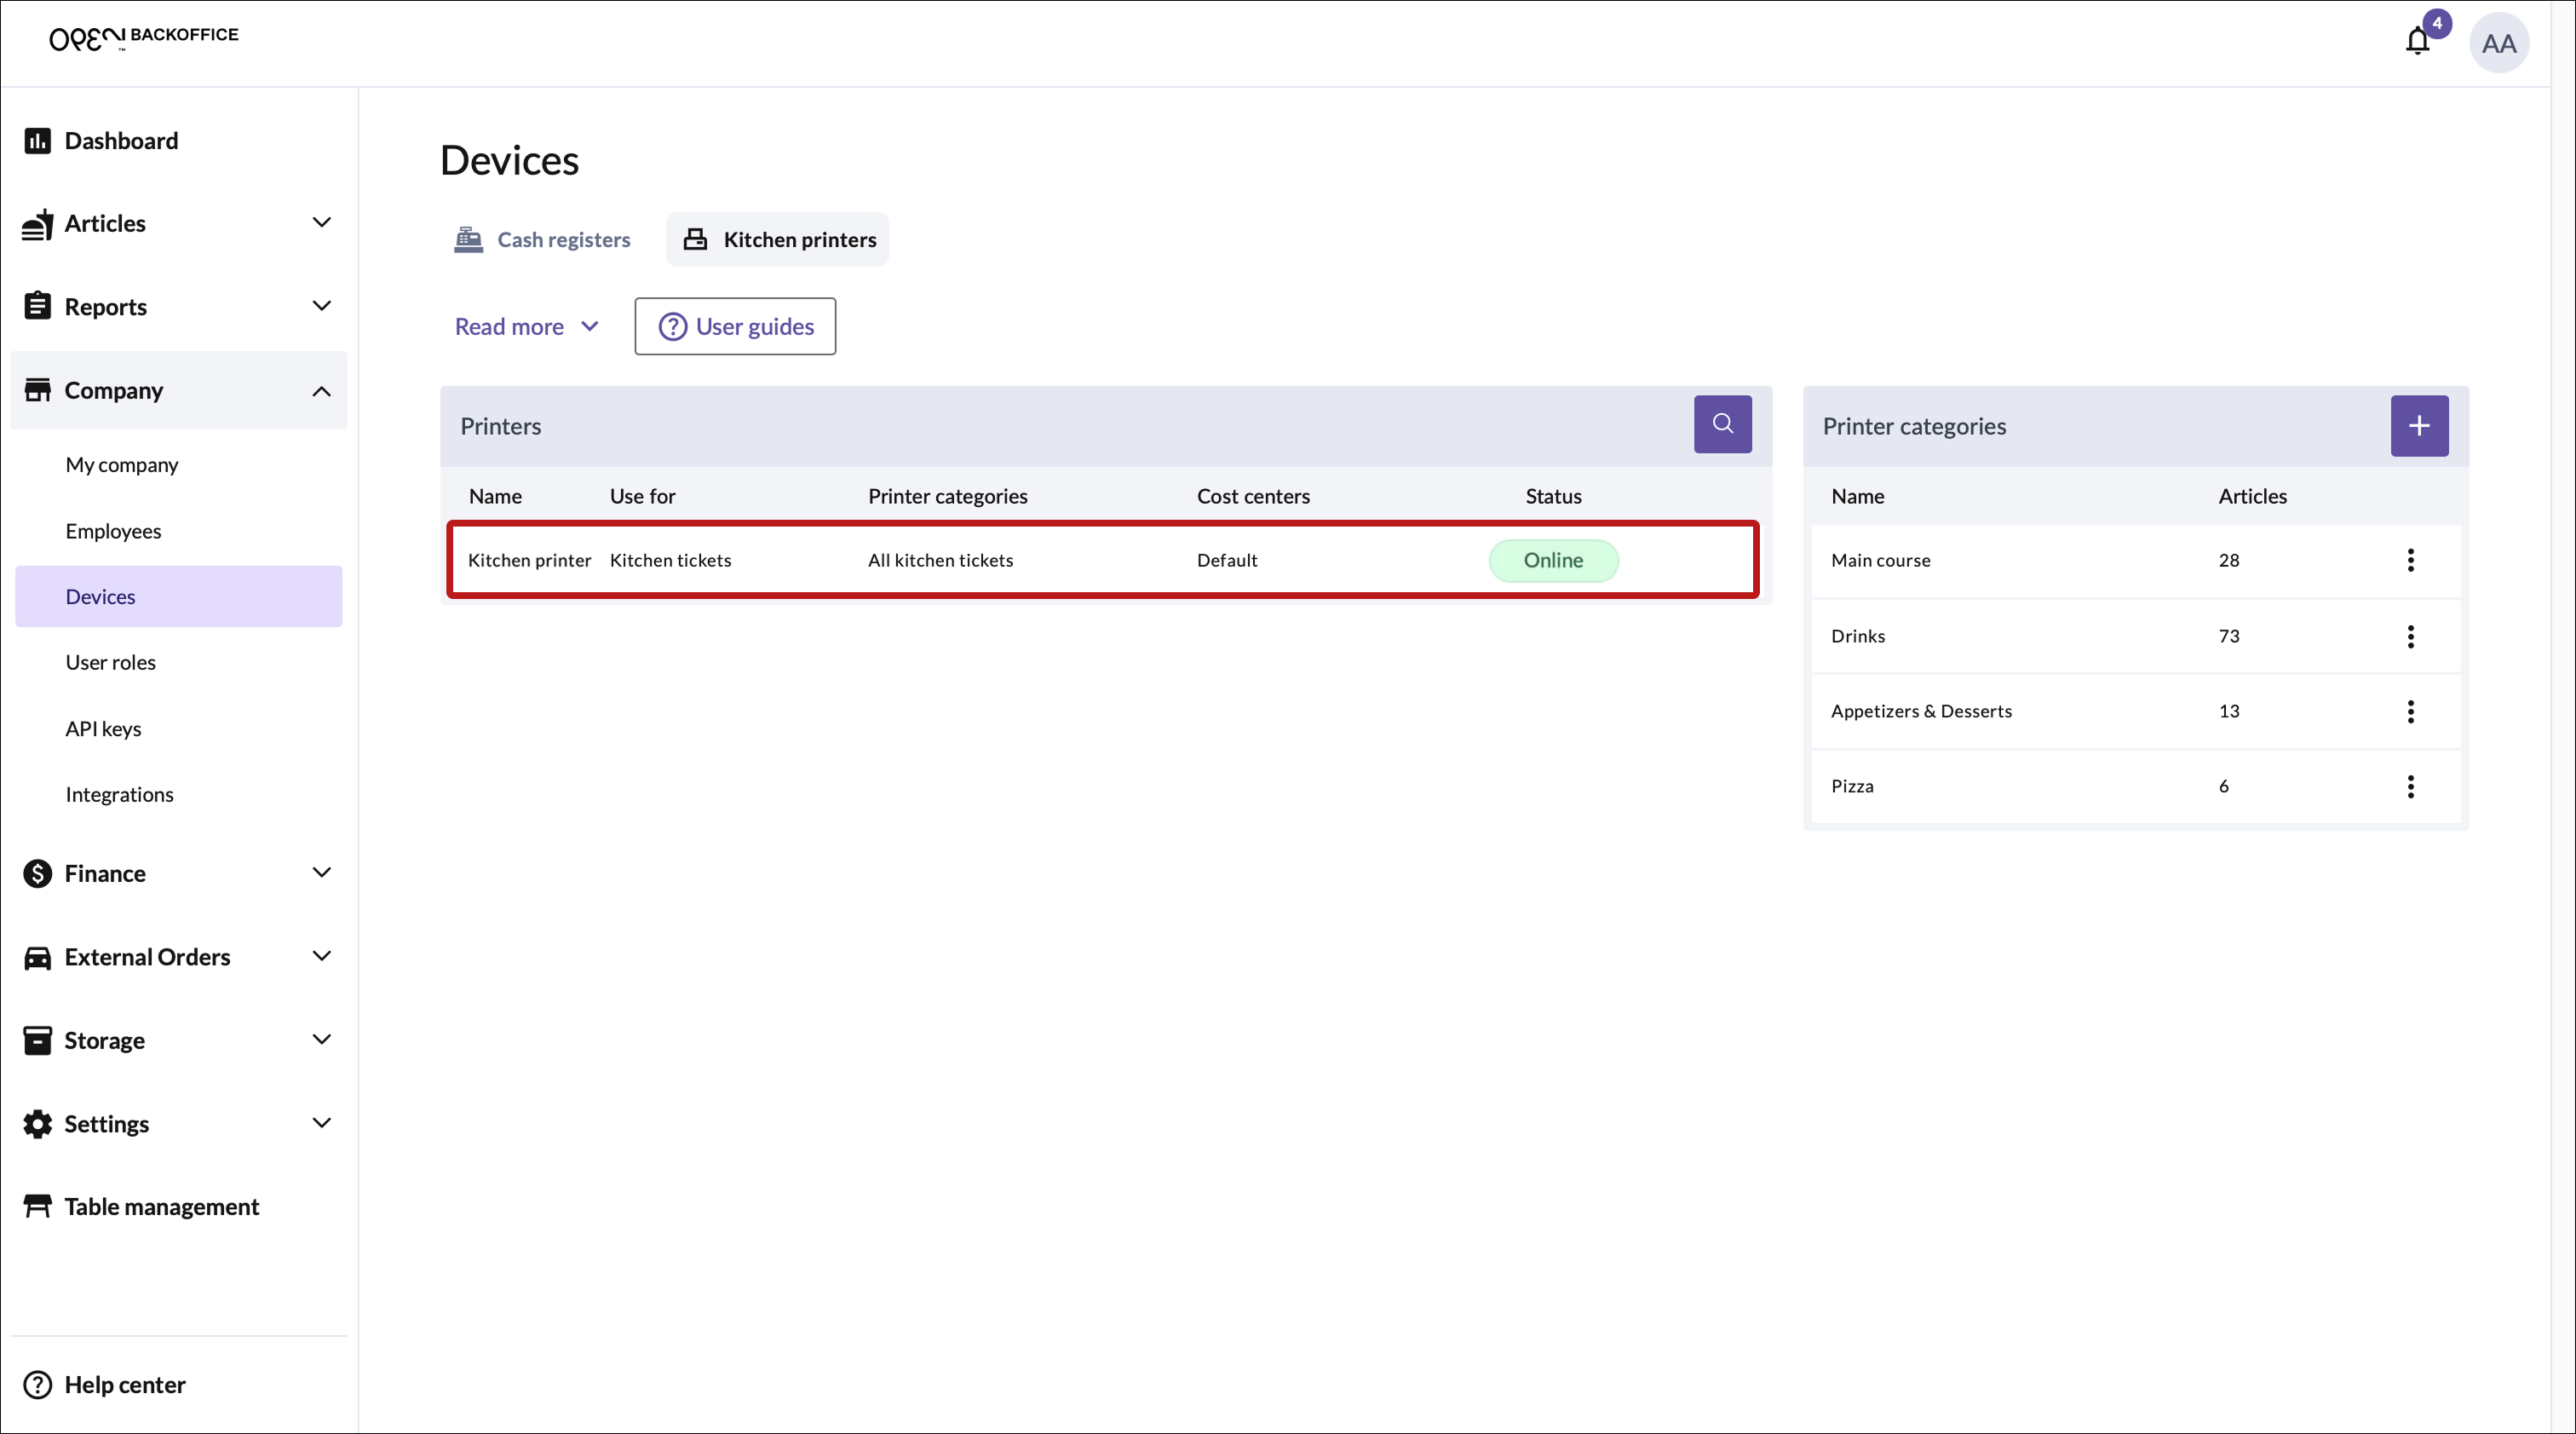Viewport: 2576px width, 1434px height.
Task: Click the Open Backoffice logo
Action: click(x=144, y=37)
